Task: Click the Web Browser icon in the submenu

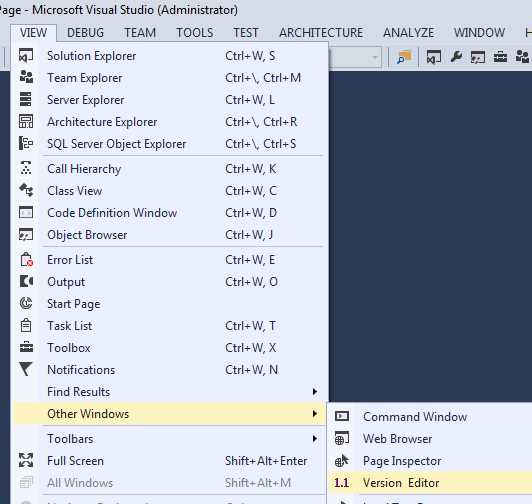Action: [x=342, y=438]
